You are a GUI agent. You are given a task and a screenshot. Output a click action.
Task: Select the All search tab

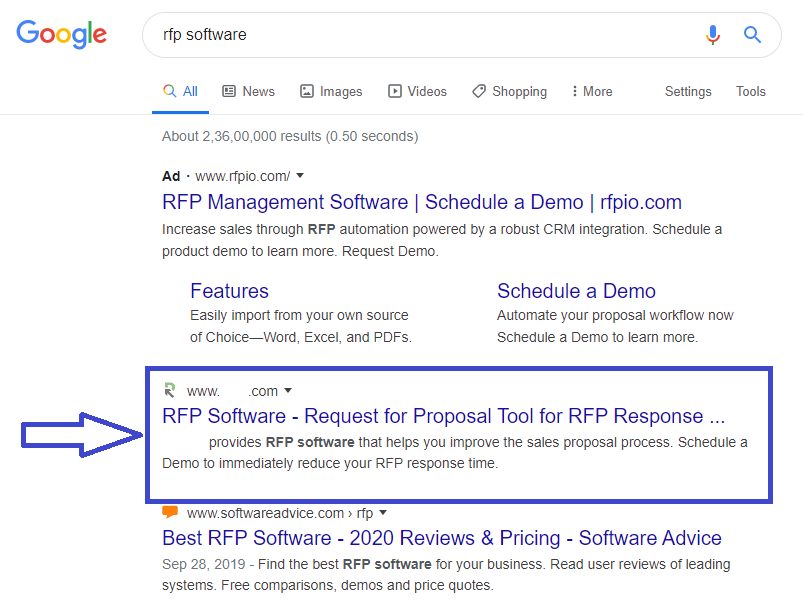coord(180,92)
